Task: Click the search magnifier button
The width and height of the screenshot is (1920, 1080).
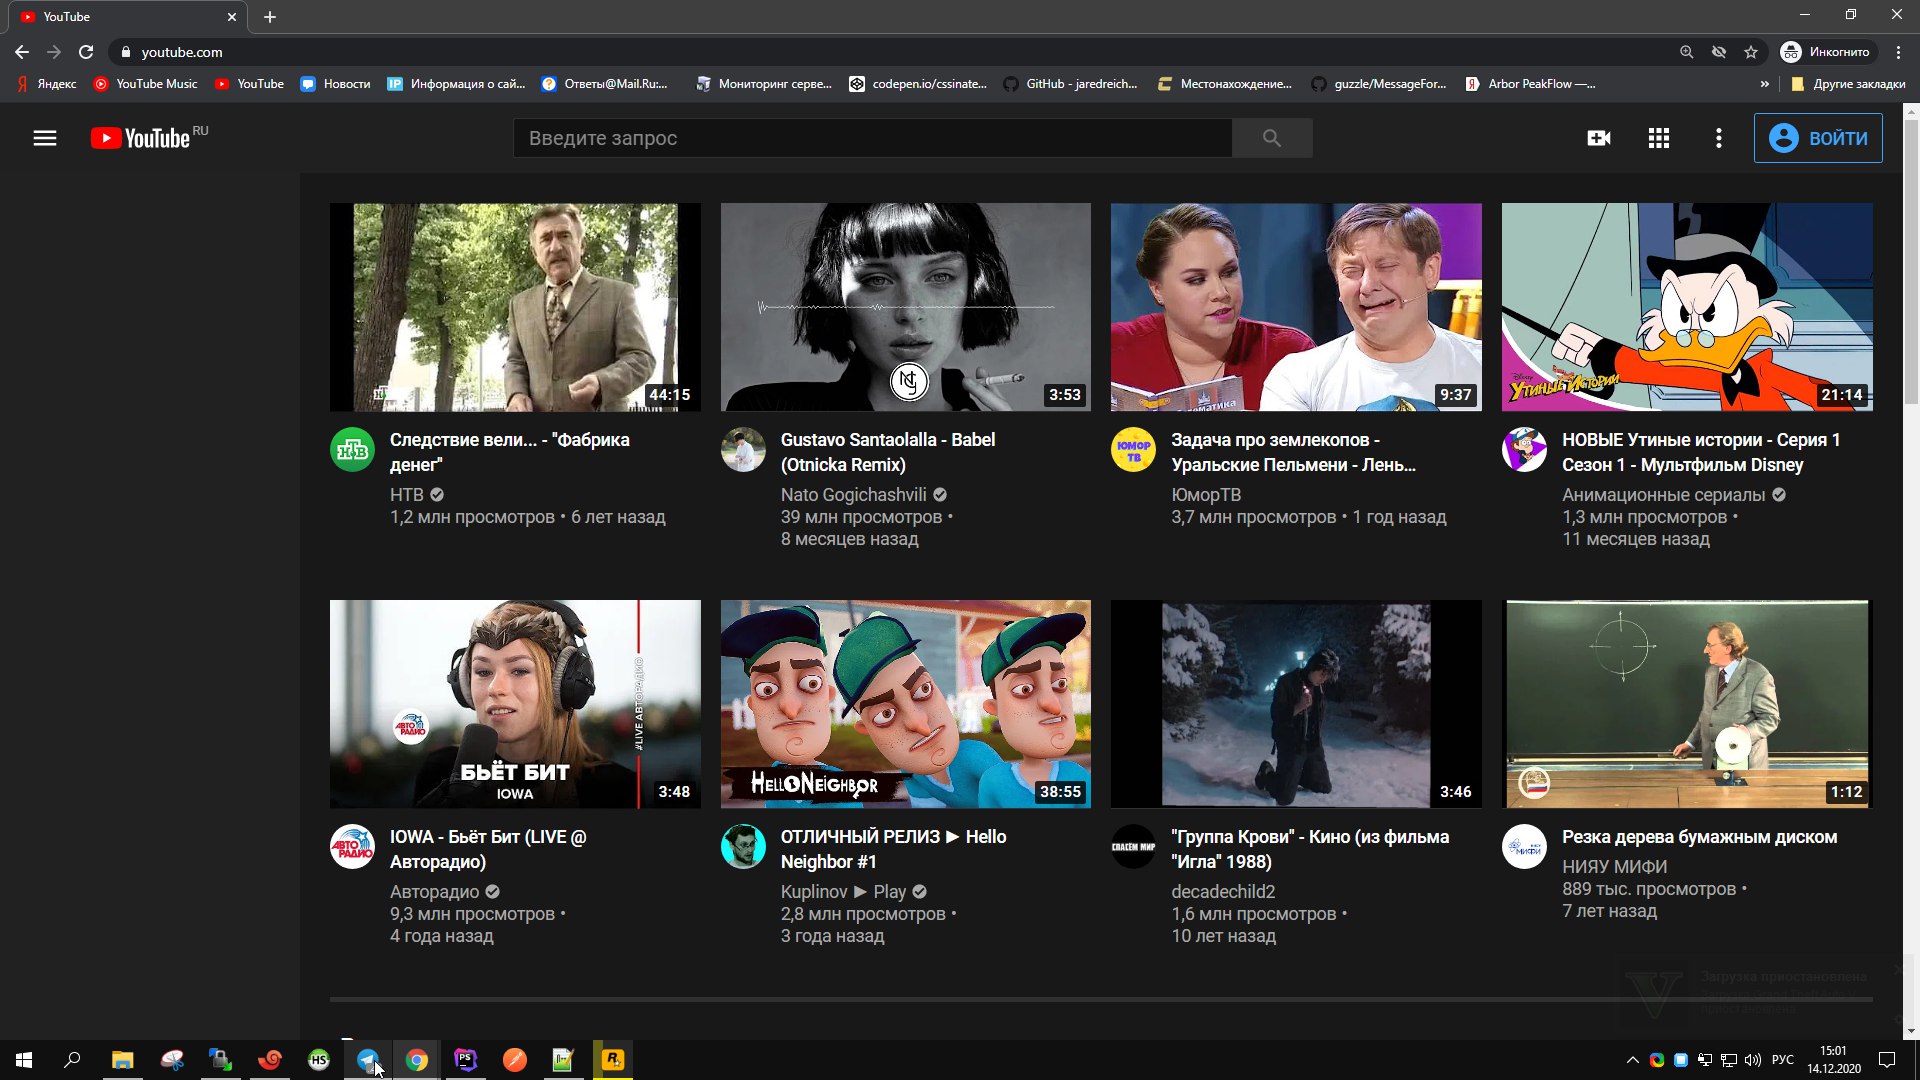Action: pyautogui.click(x=1272, y=138)
